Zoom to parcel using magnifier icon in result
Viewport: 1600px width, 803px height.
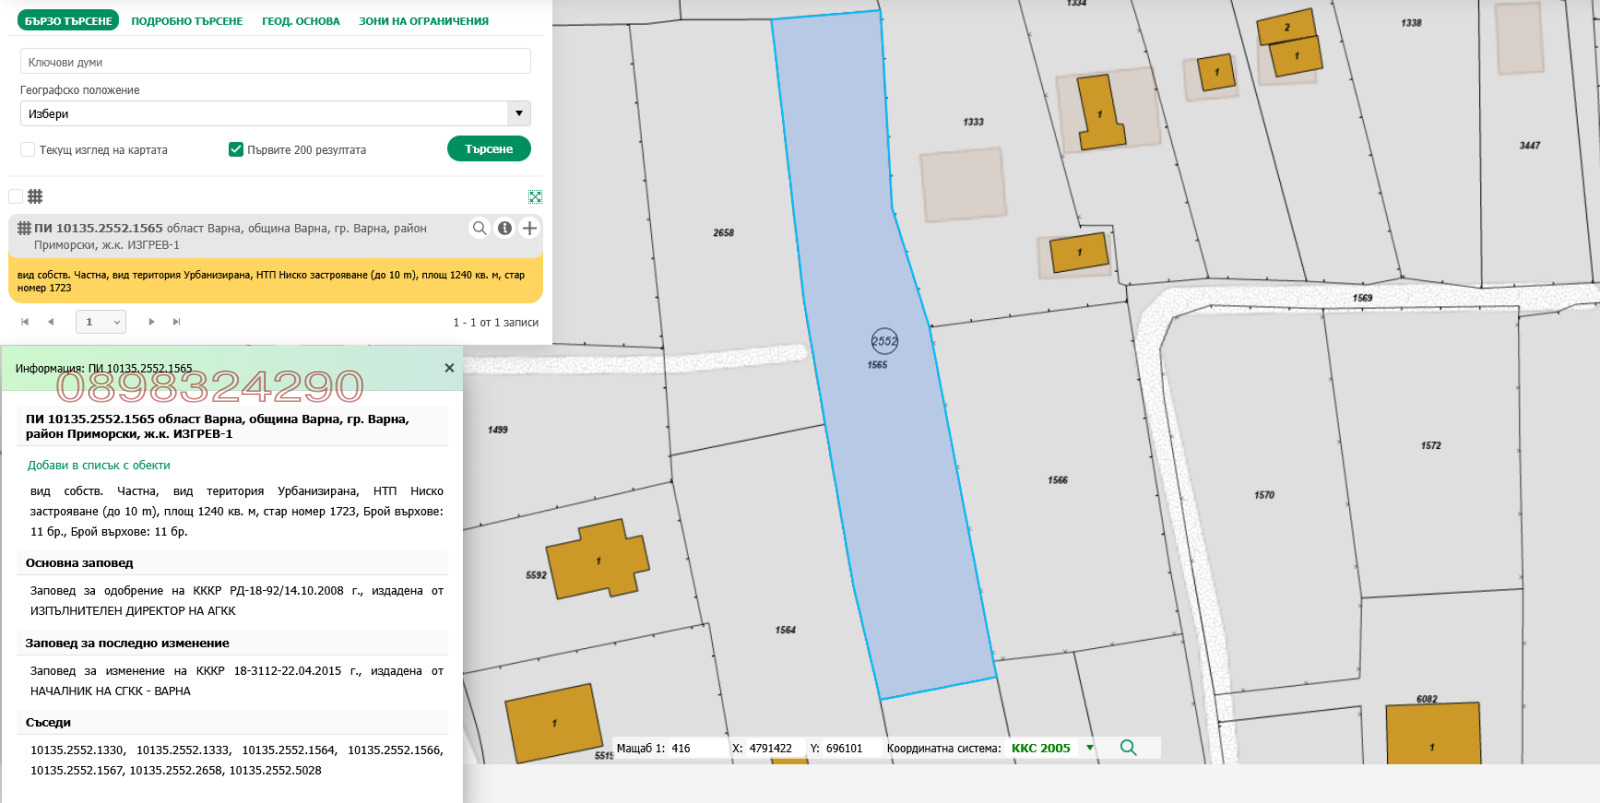(480, 228)
